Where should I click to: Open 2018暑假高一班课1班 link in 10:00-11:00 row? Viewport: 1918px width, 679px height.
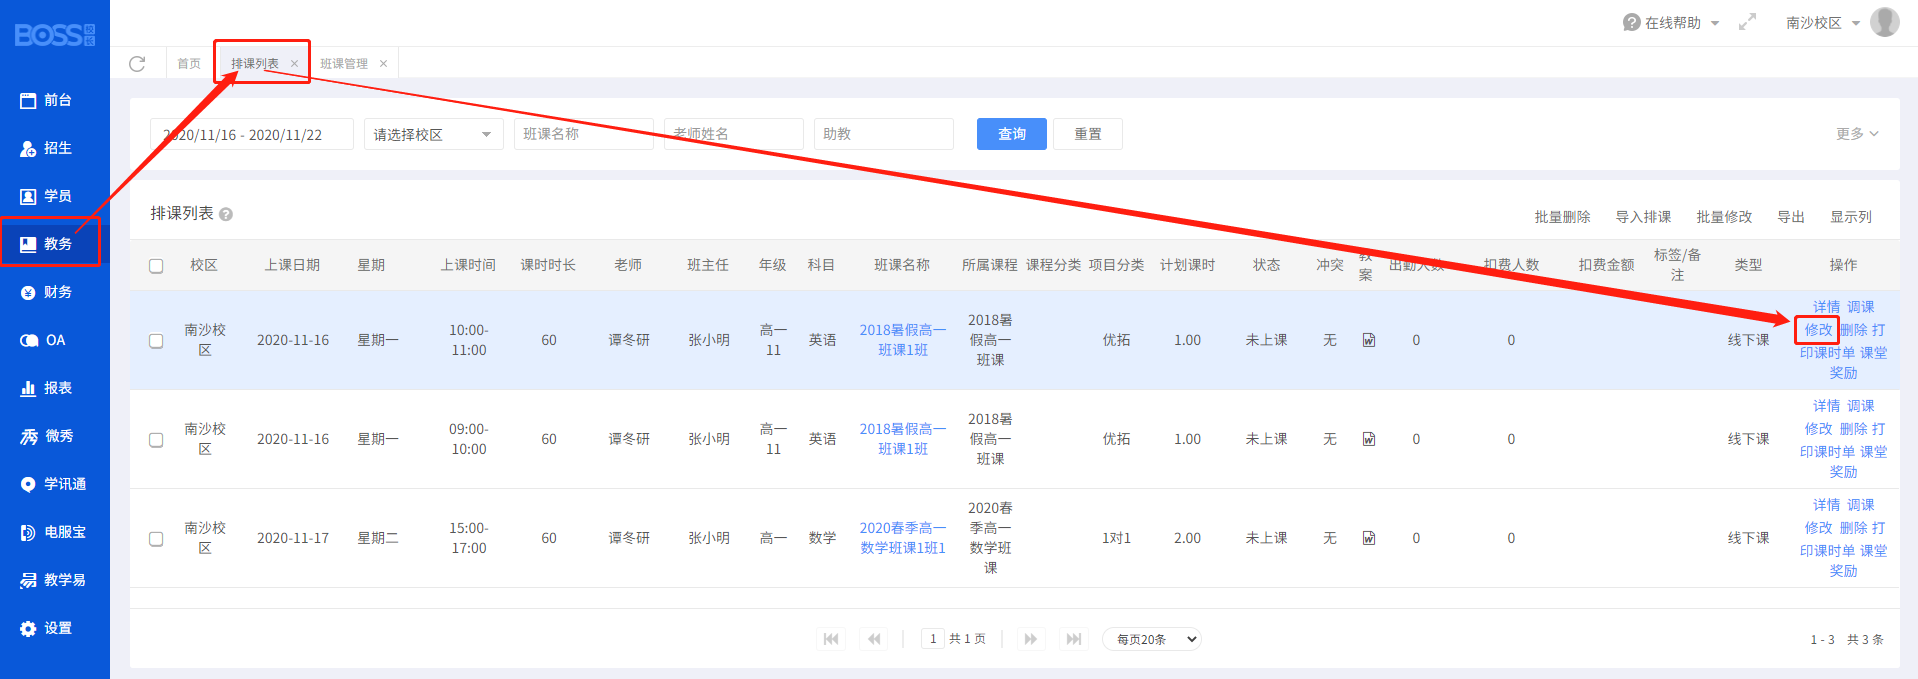tap(903, 340)
